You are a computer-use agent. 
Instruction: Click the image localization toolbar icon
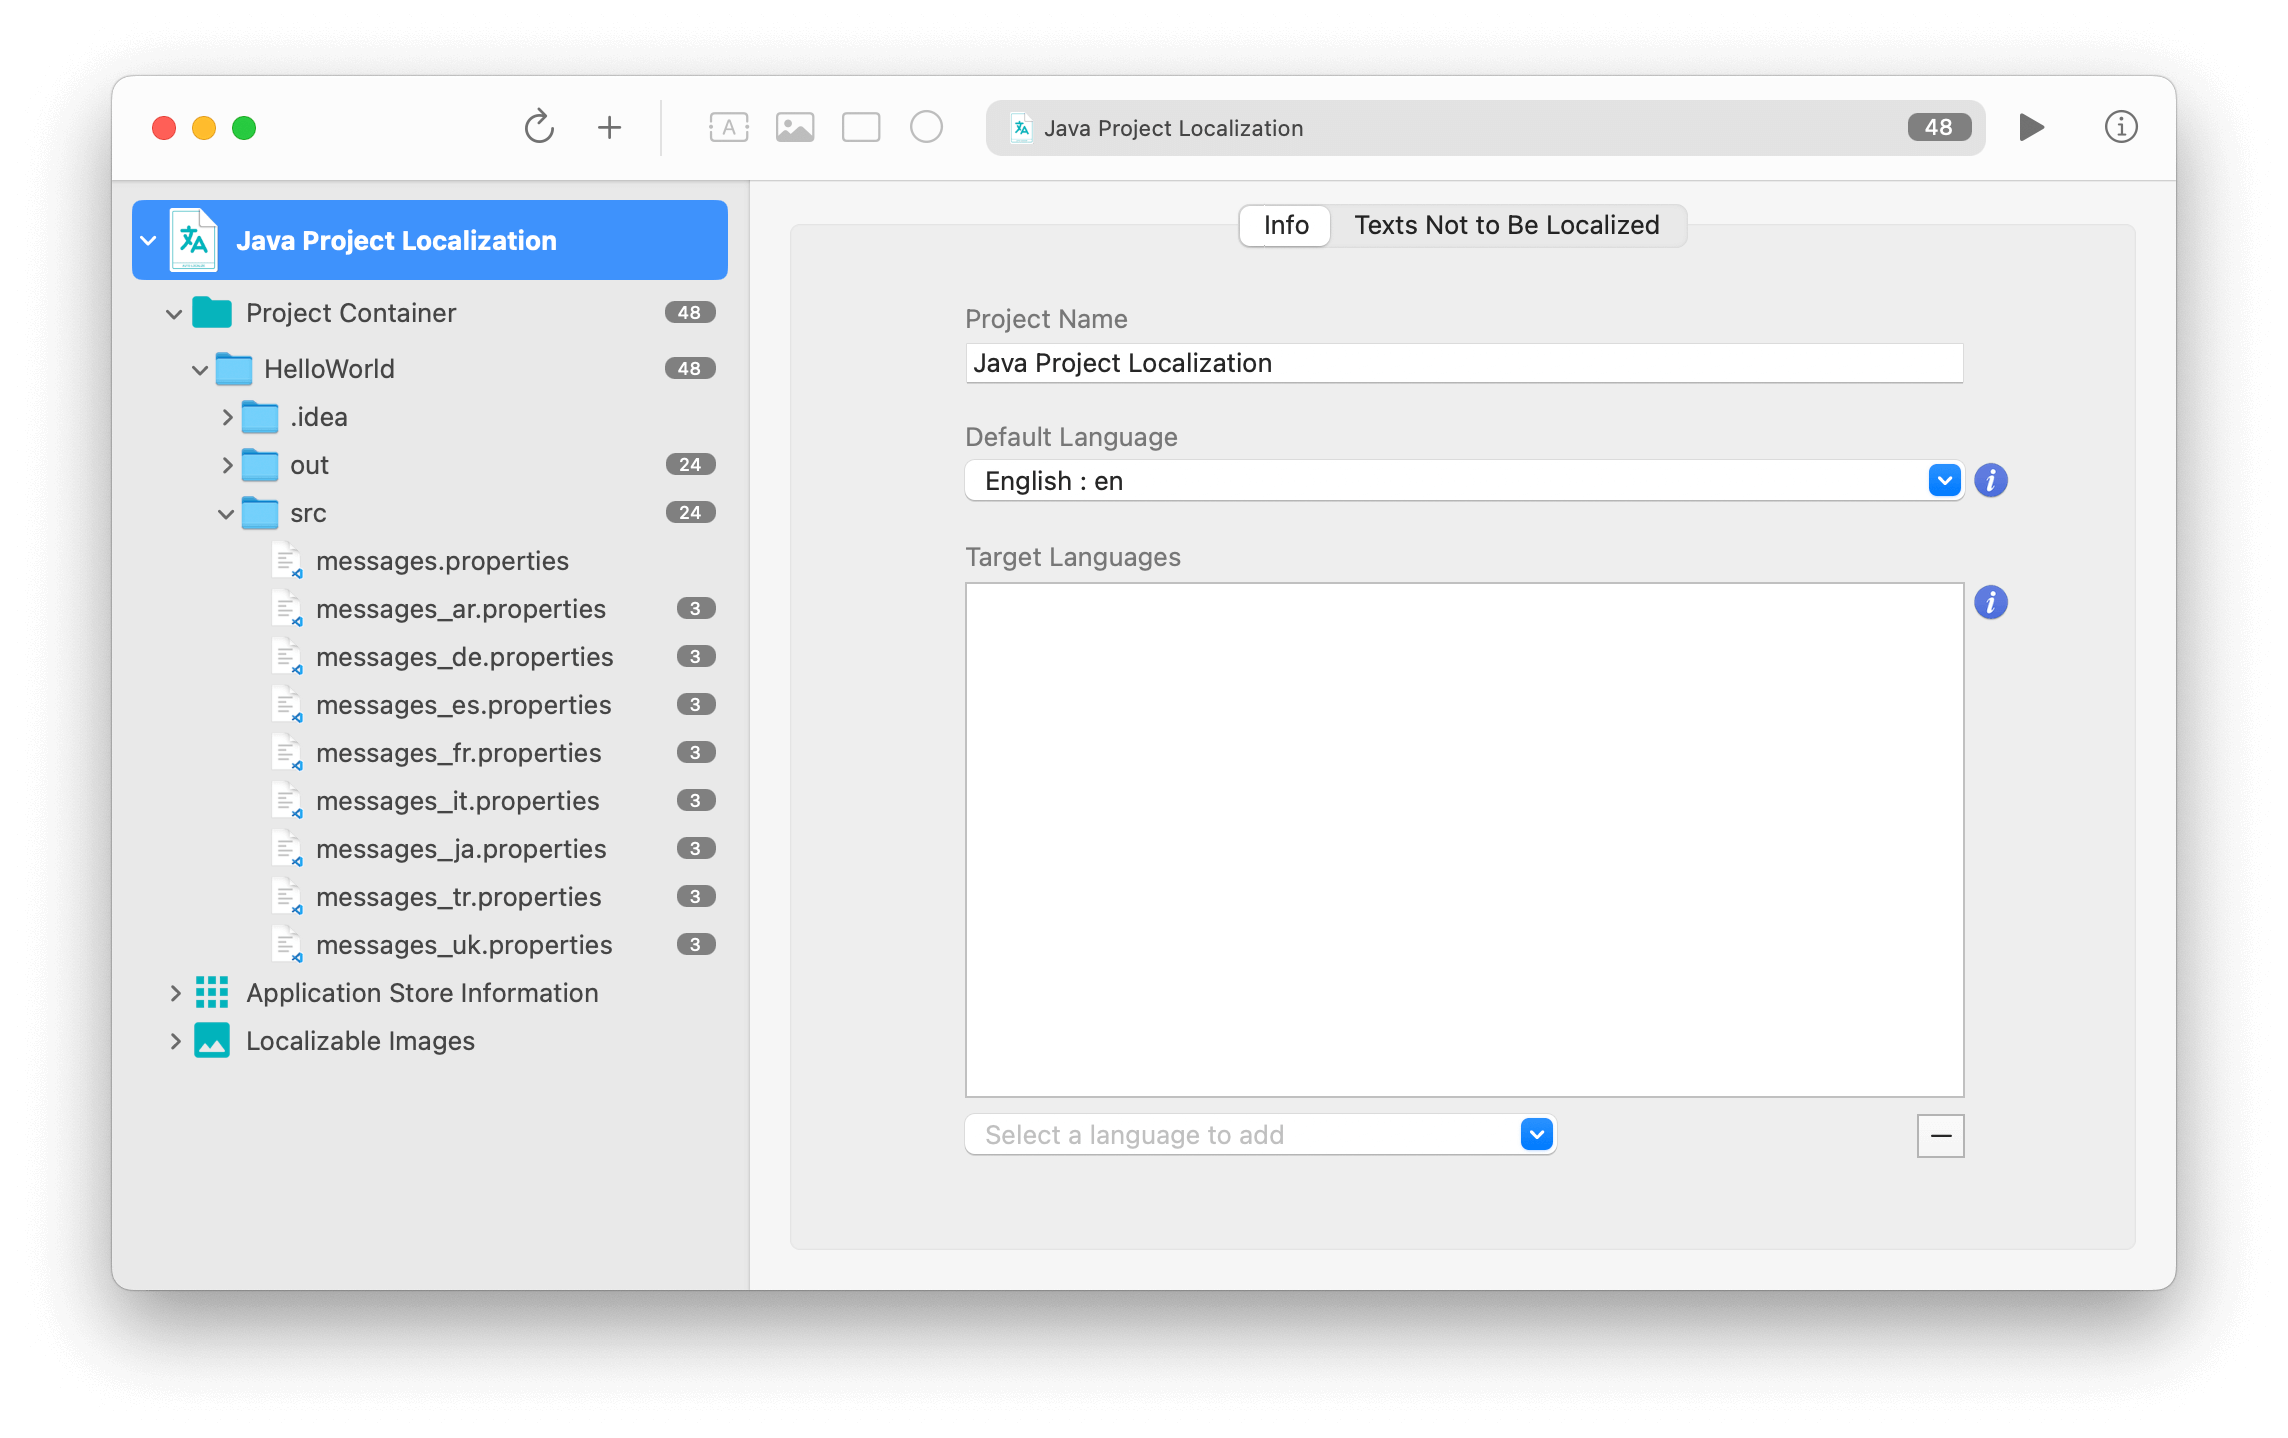pos(795,127)
